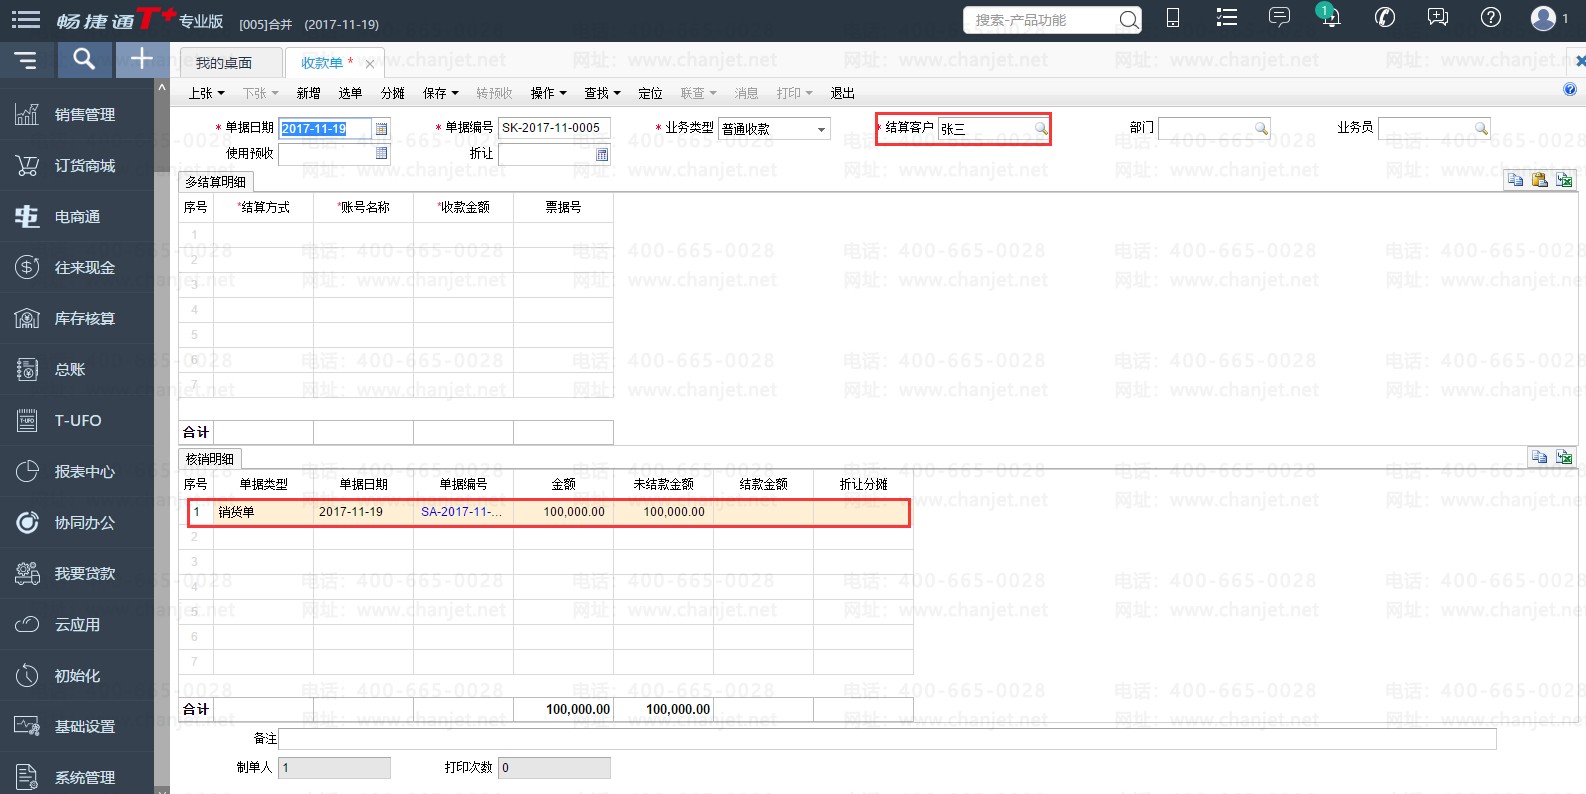Open 我要贷款 module
1586x794 pixels.
77,574
